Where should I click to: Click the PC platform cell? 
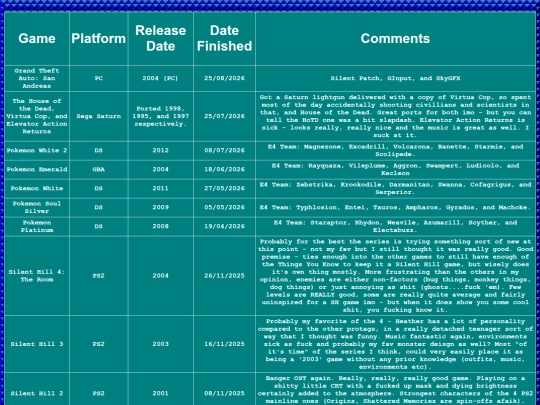[98, 78]
